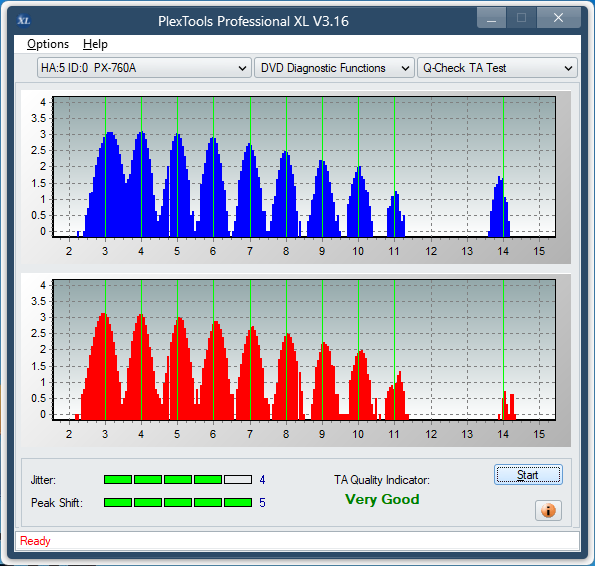The width and height of the screenshot is (595, 566).
Task: Click the empty fifth Jitter bar segment
Action: (238, 480)
